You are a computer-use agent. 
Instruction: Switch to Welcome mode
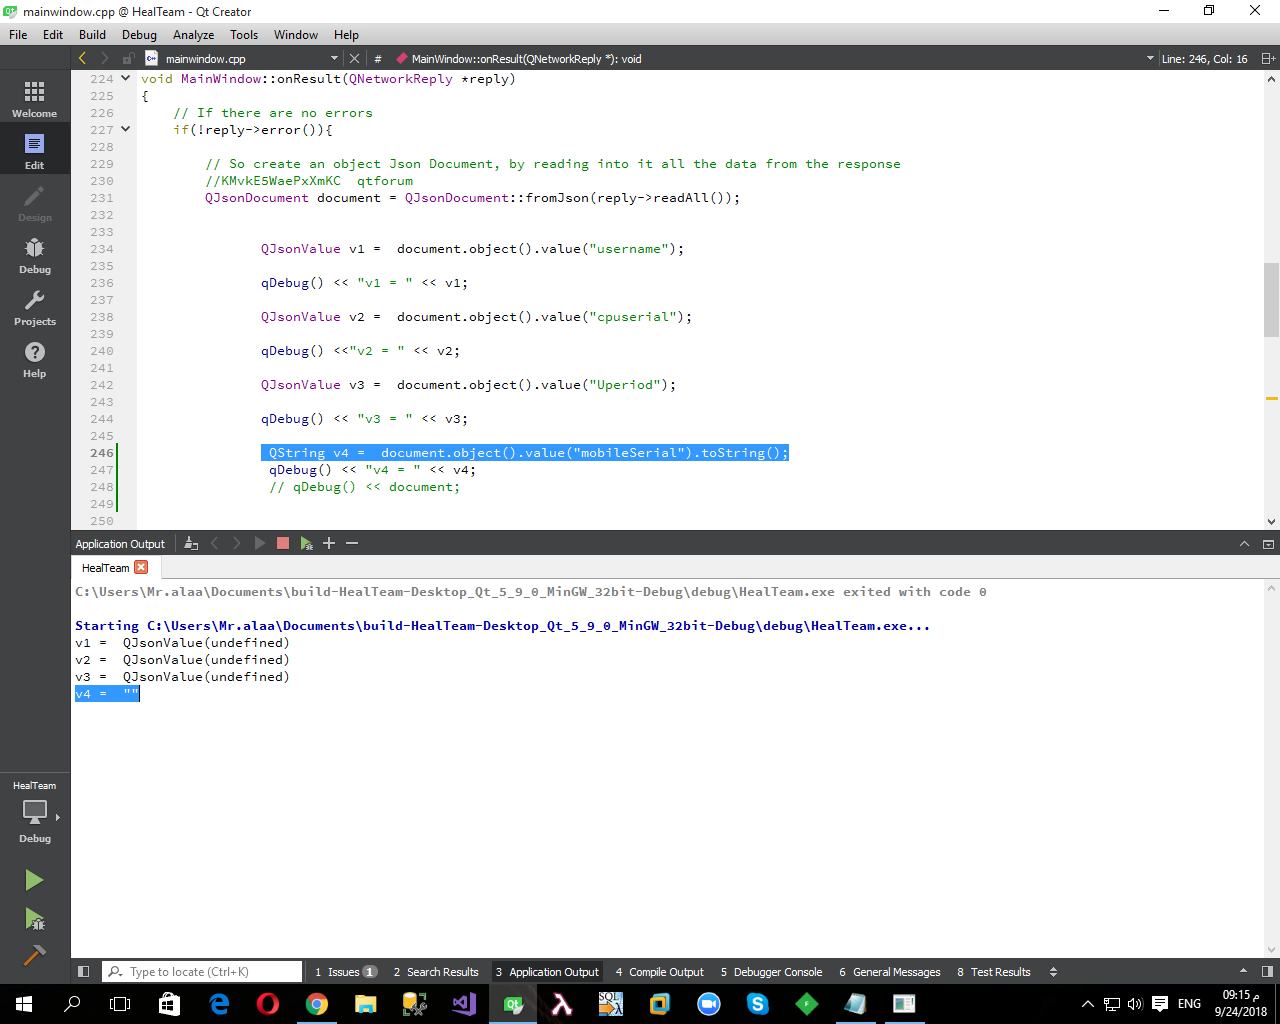pyautogui.click(x=34, y=96)
